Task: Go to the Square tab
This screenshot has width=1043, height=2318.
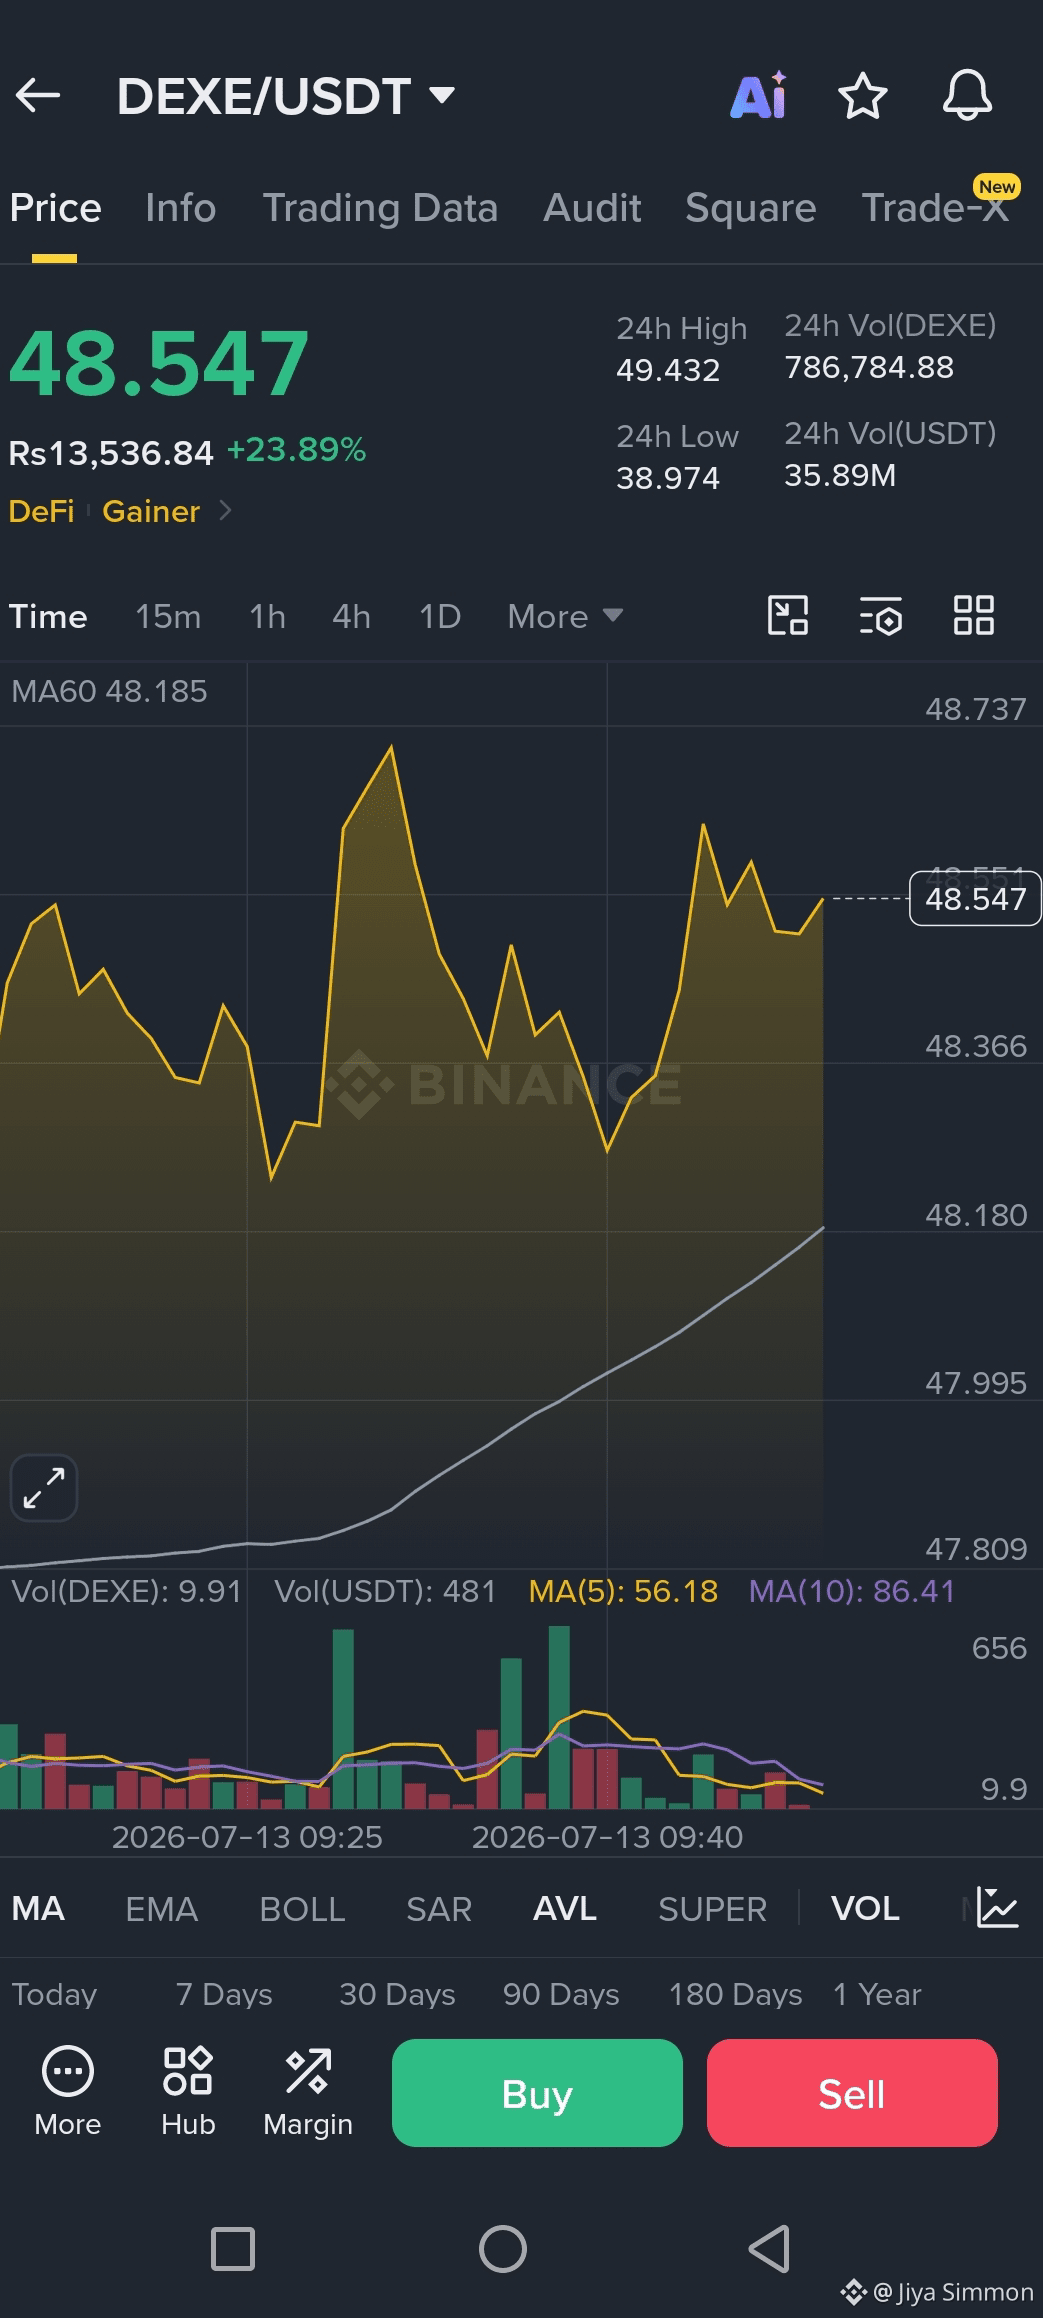Action: (751, 208)
